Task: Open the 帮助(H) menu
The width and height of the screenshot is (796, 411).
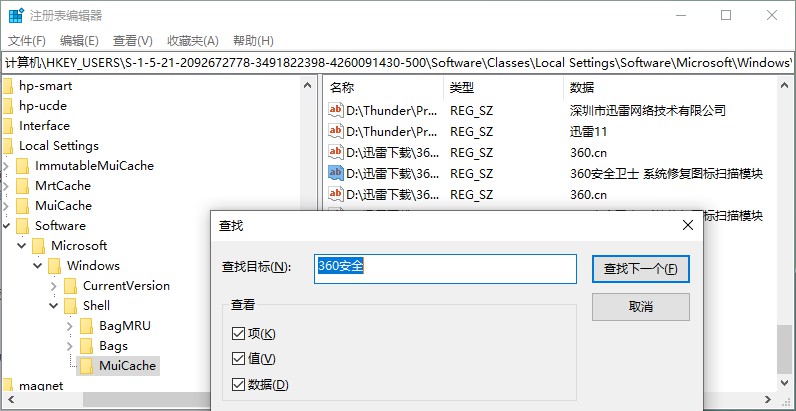Action: (x=253, y=41)
